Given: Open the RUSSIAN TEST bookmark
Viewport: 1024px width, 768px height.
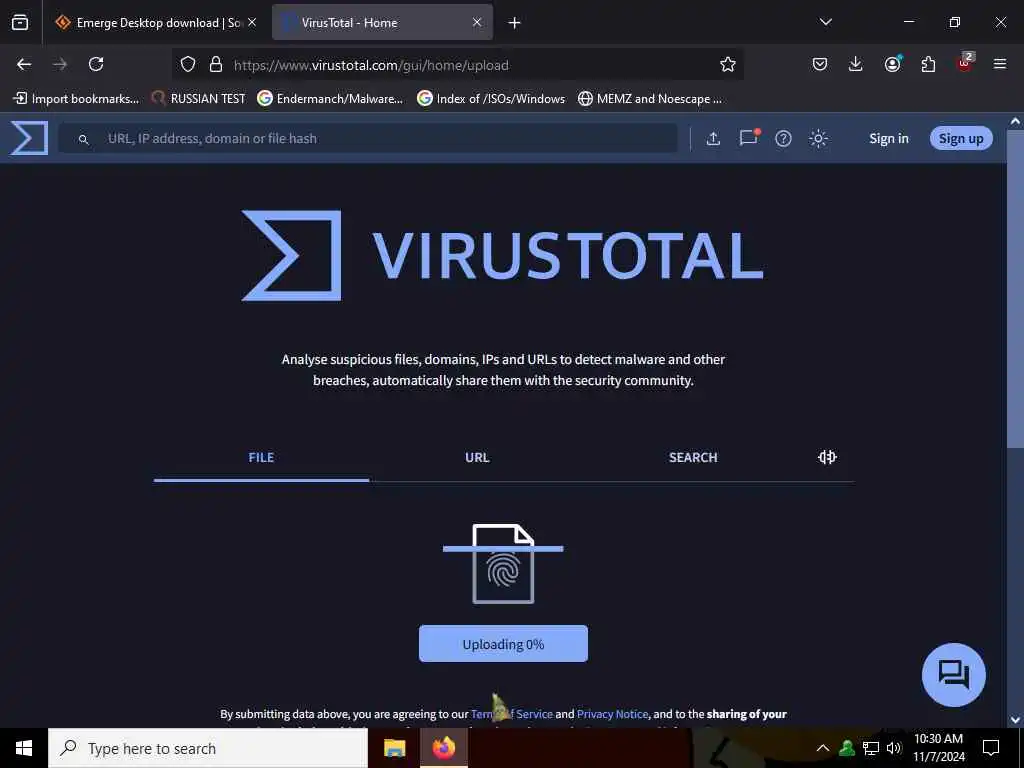Looking at the screenshot, I should pyautogui.click(x=199, y=99).
